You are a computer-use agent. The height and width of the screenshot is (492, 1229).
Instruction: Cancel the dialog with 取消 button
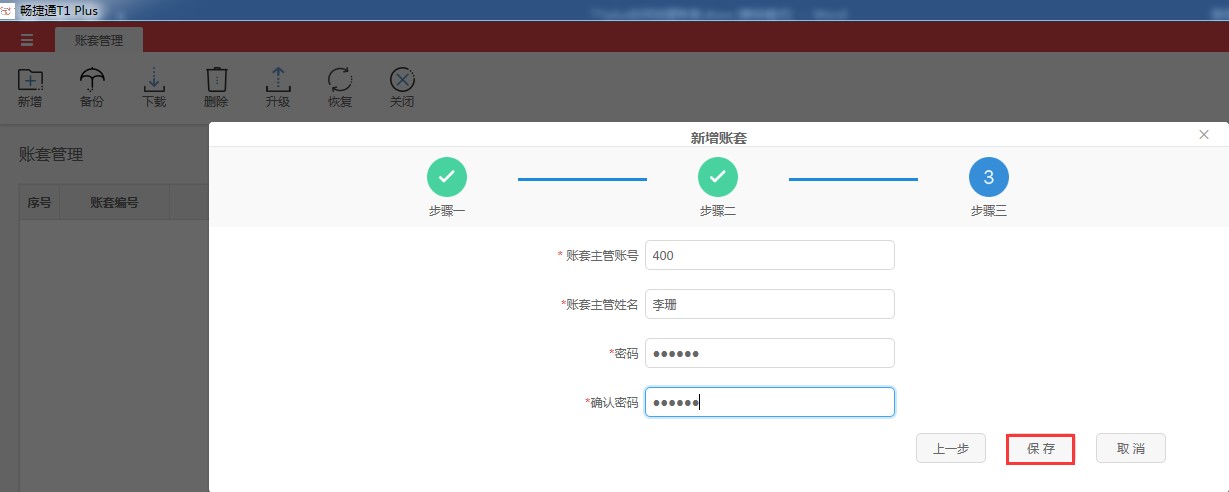[x=1131, y=448]
